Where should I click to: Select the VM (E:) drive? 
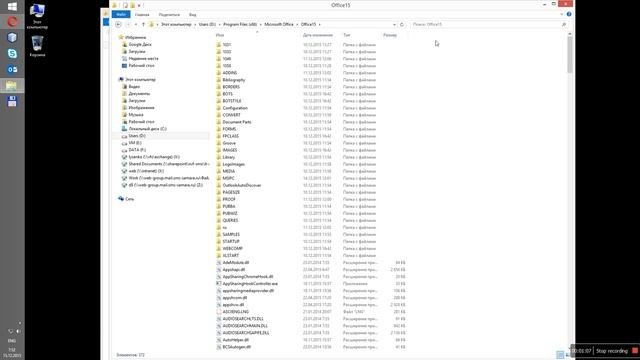(x=135, y=143)
